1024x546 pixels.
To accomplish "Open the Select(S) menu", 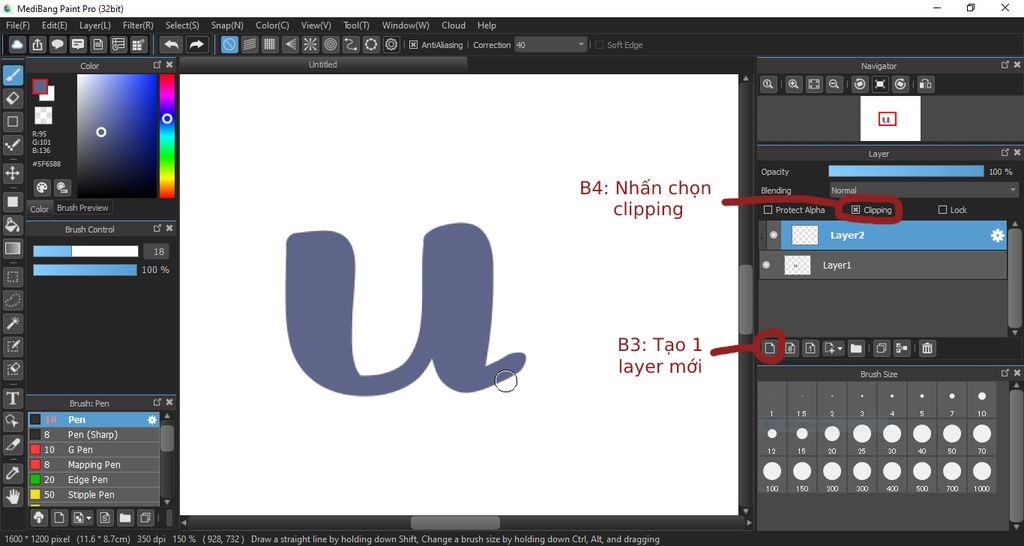I will pyautogui.click(x=182, y=25).
